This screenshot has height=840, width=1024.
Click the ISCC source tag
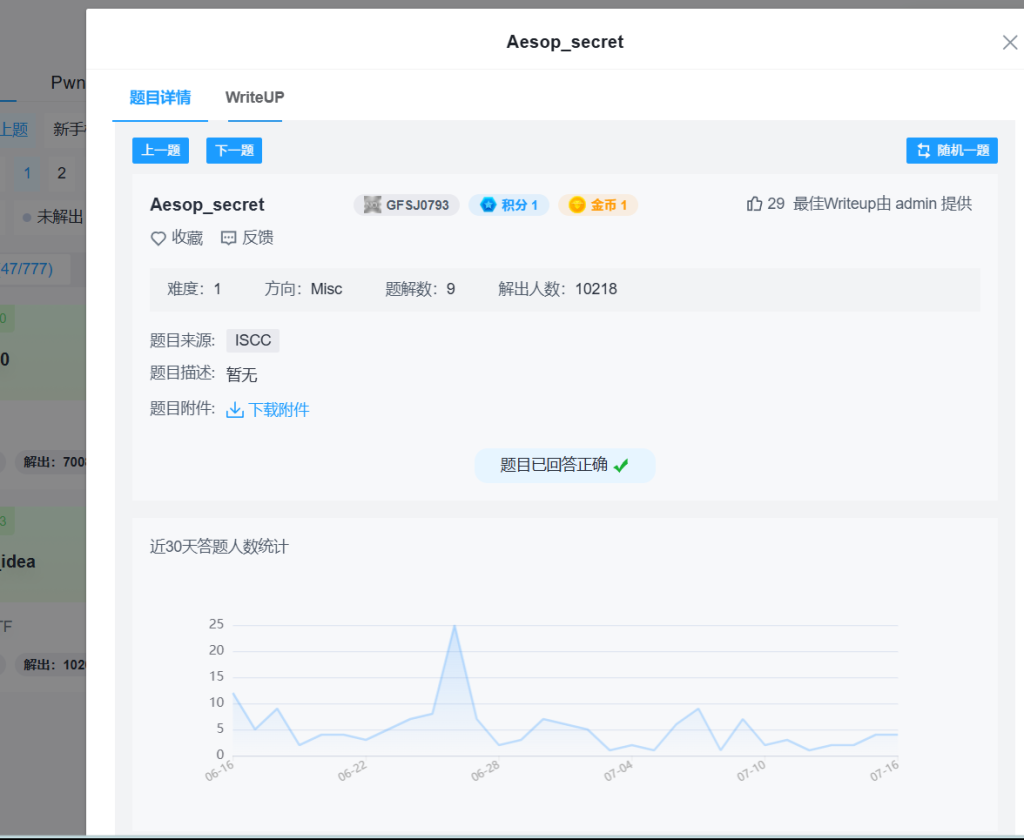[253, 340]
